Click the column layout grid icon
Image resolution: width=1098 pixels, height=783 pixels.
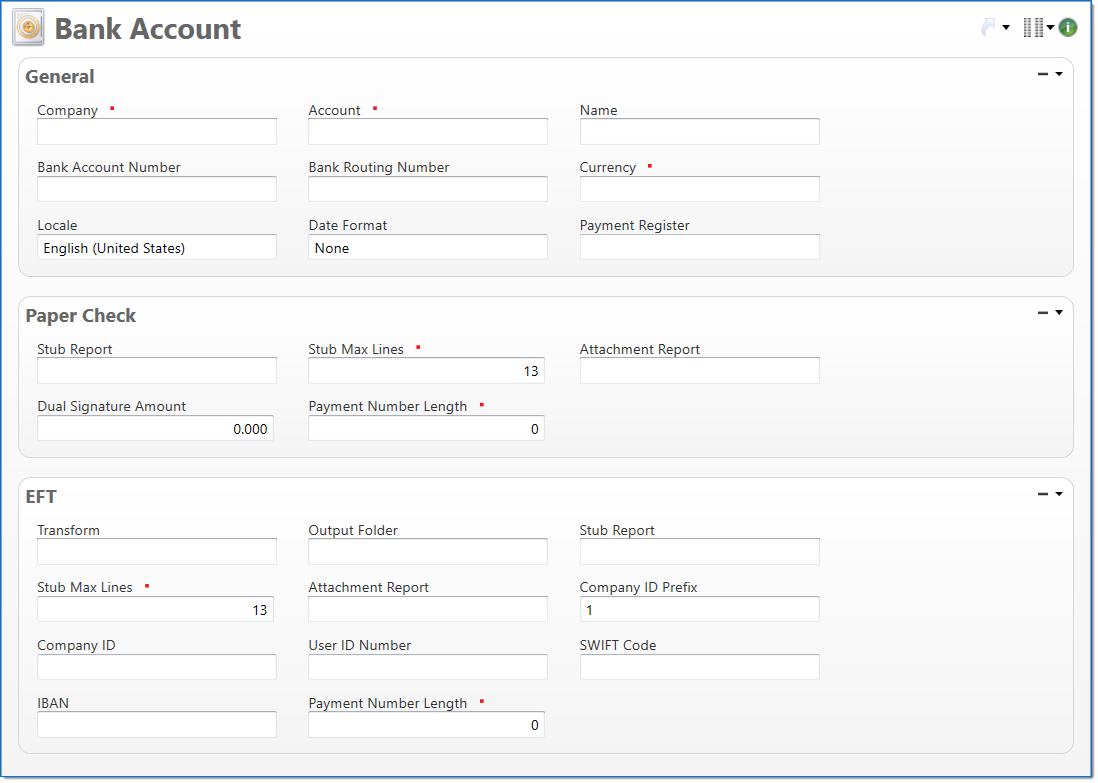tap(1033, 28)
